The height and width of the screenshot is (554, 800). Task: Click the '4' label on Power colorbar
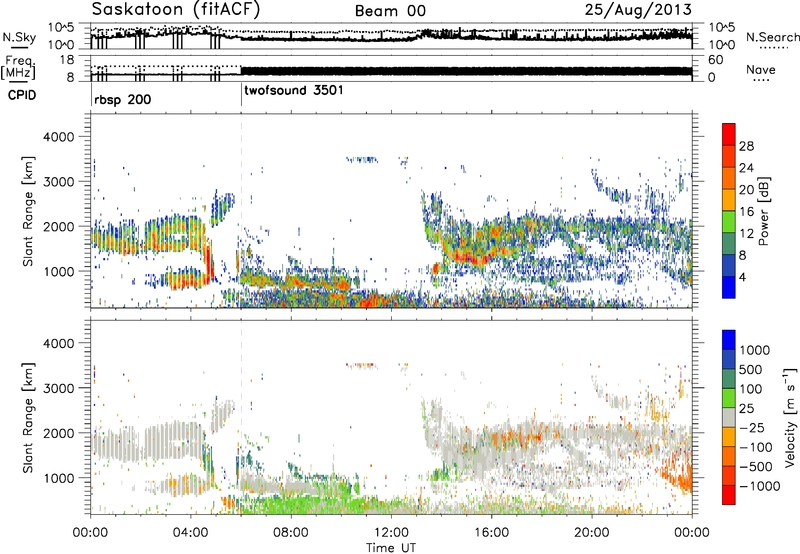[x=743, y=278]
